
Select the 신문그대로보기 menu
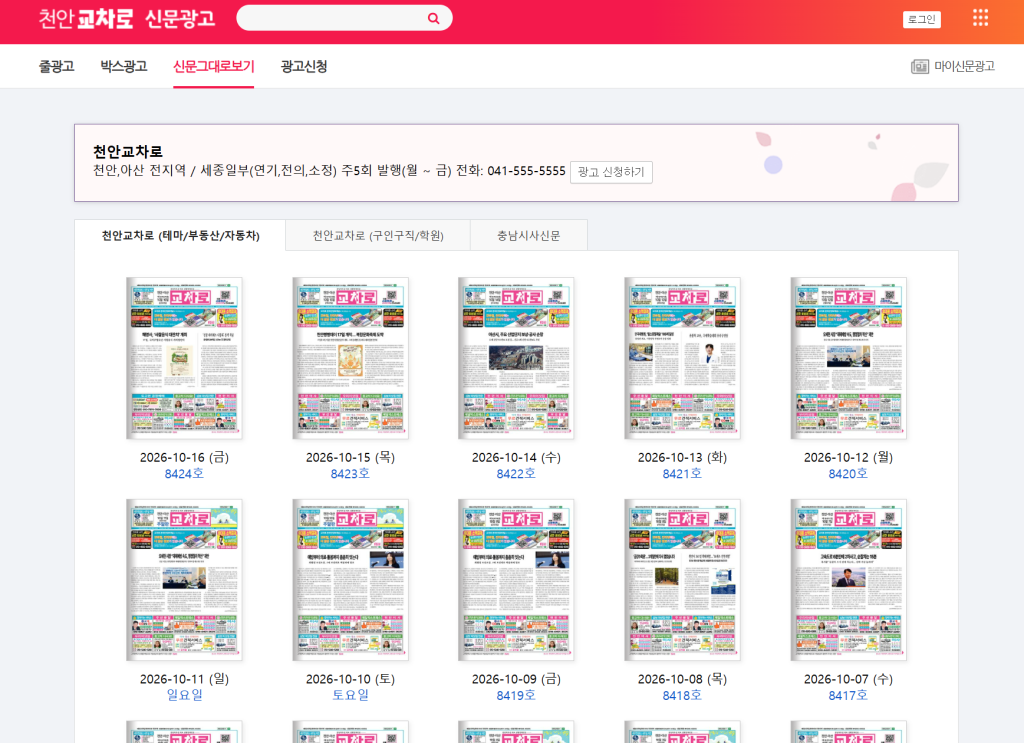(x=214, y=66)
